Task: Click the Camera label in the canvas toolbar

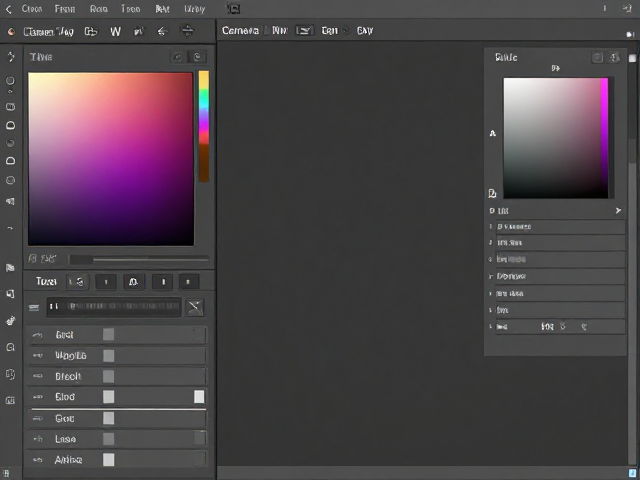Action: [240, 31]
